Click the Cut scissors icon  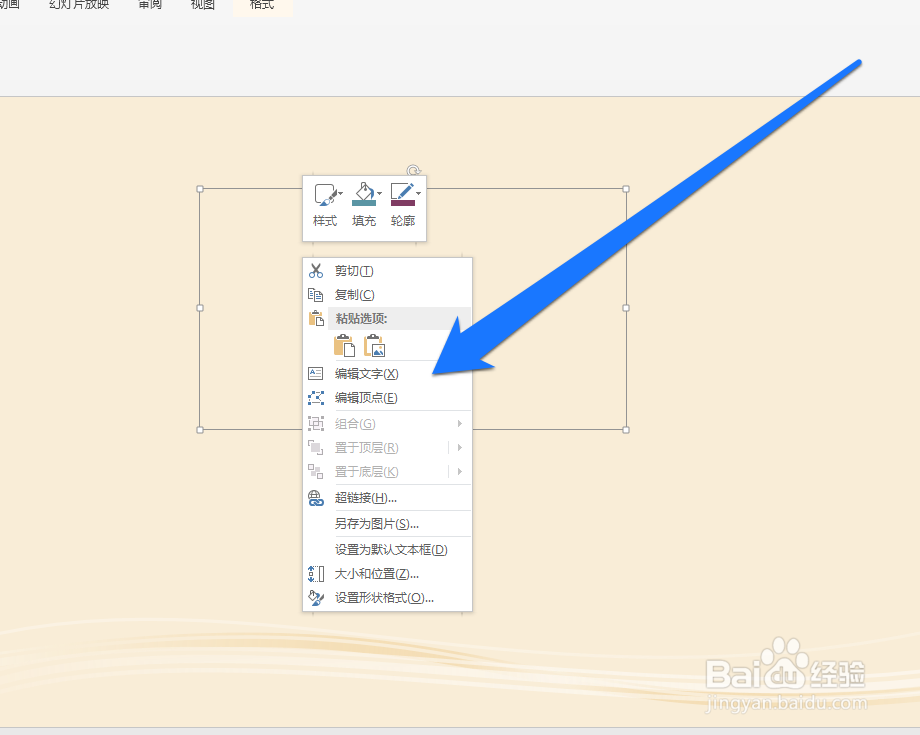(x=316, y=270)
